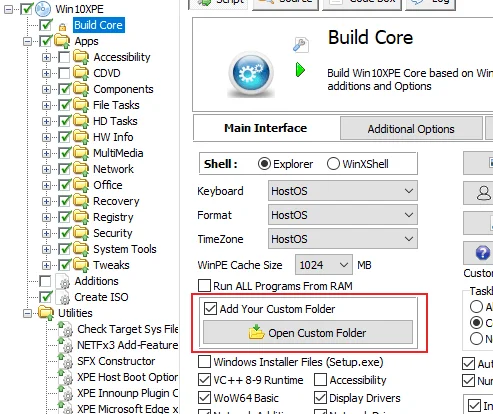The height and width of the screenshot is (414, 493).
Task: Click the HD Tasks folder icon
Action: click(81, 121)
